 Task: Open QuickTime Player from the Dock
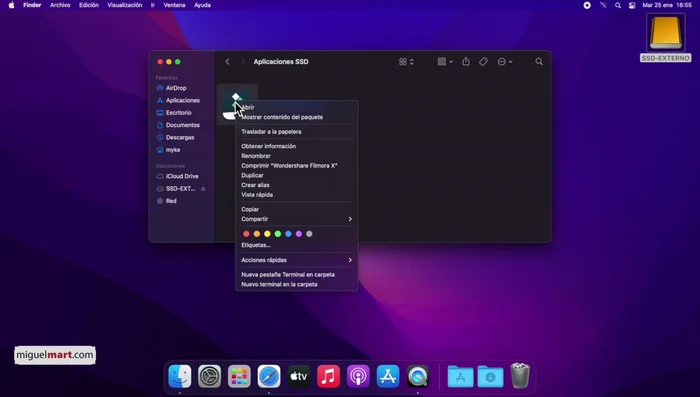click(417, 376)
